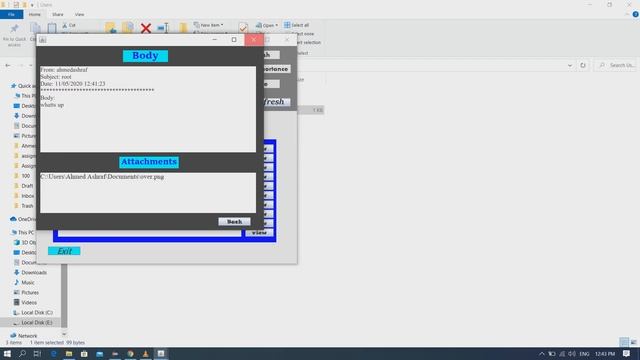Click the Properties checkmark icon

click(x=243, y=27)
